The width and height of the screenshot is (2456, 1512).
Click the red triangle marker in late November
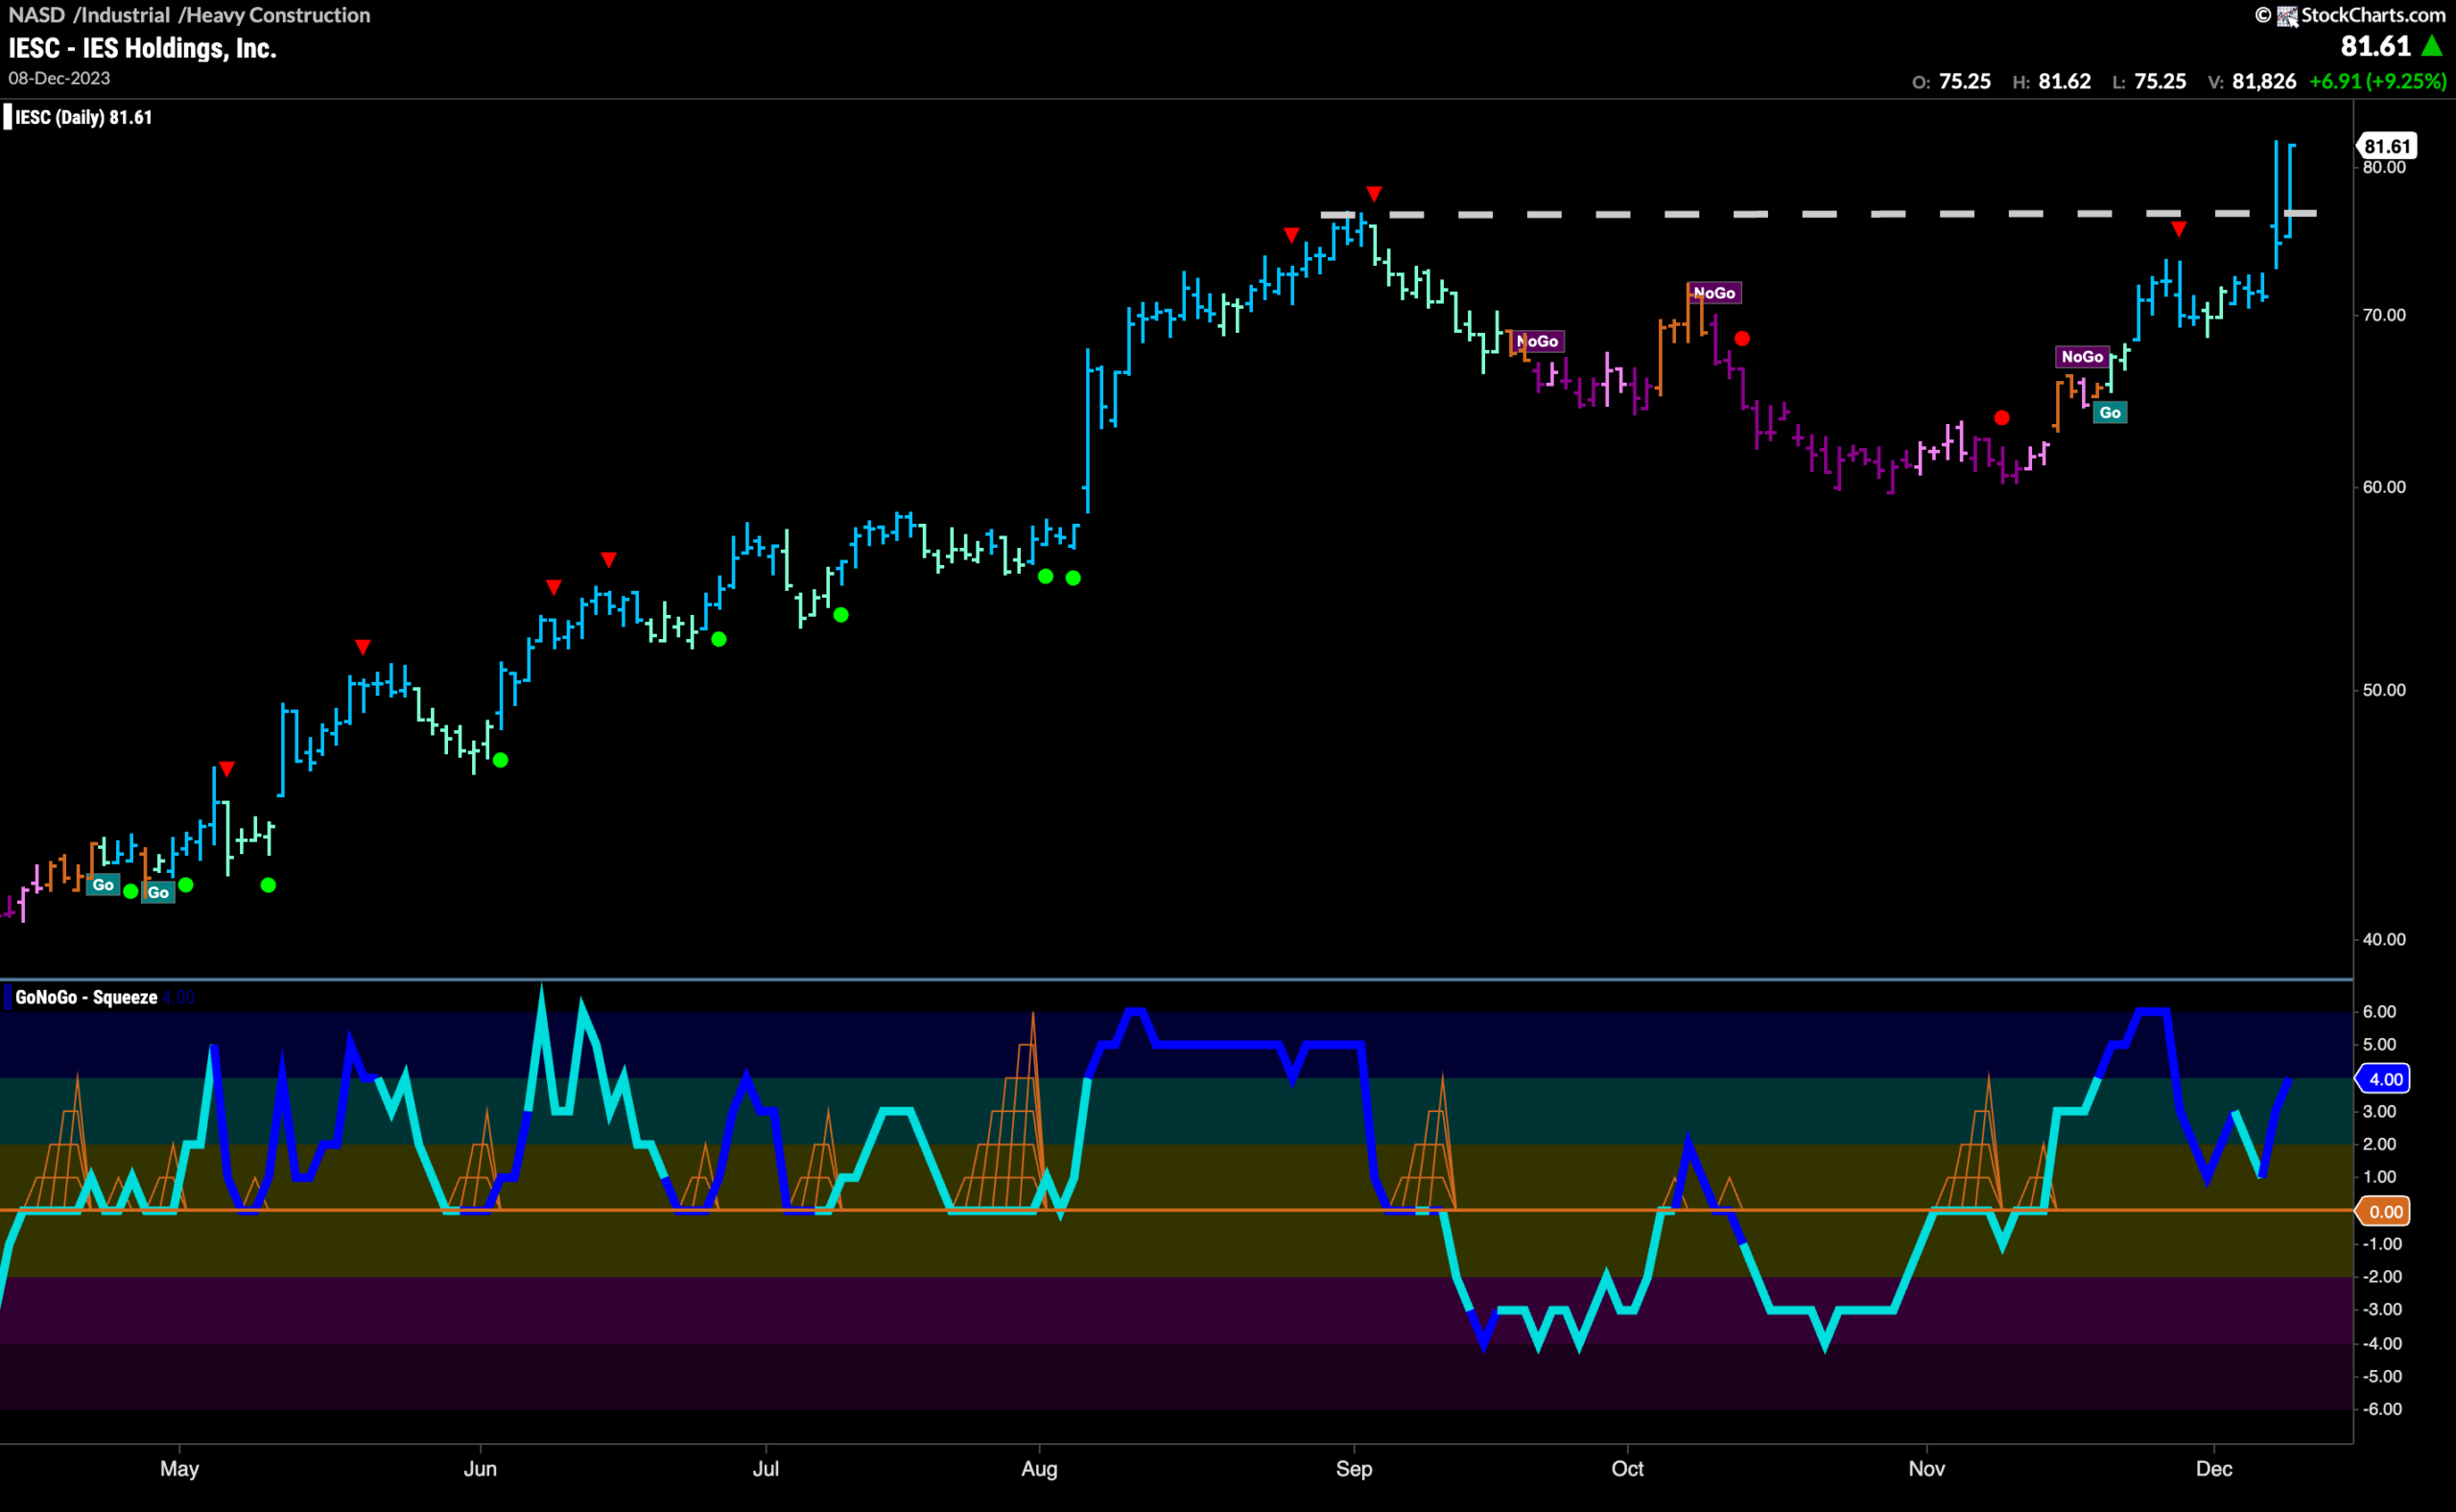tap(2179, 230)
